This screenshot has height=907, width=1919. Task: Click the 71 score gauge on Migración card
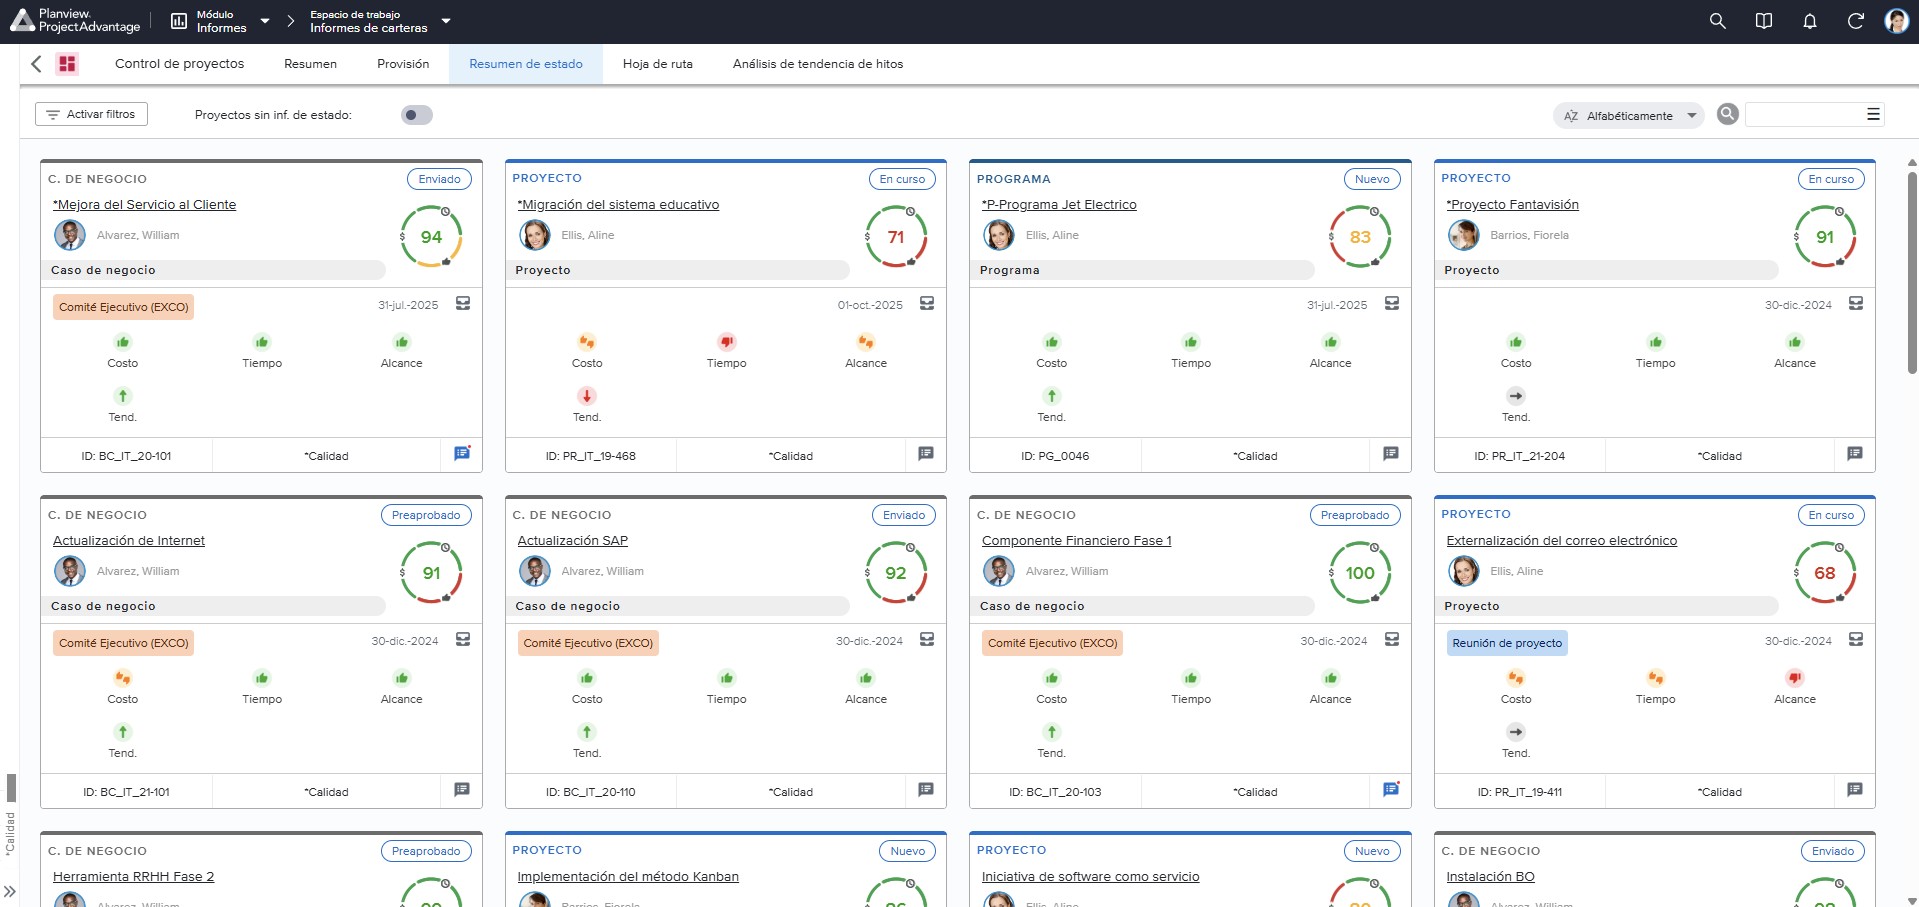point(896,237)
